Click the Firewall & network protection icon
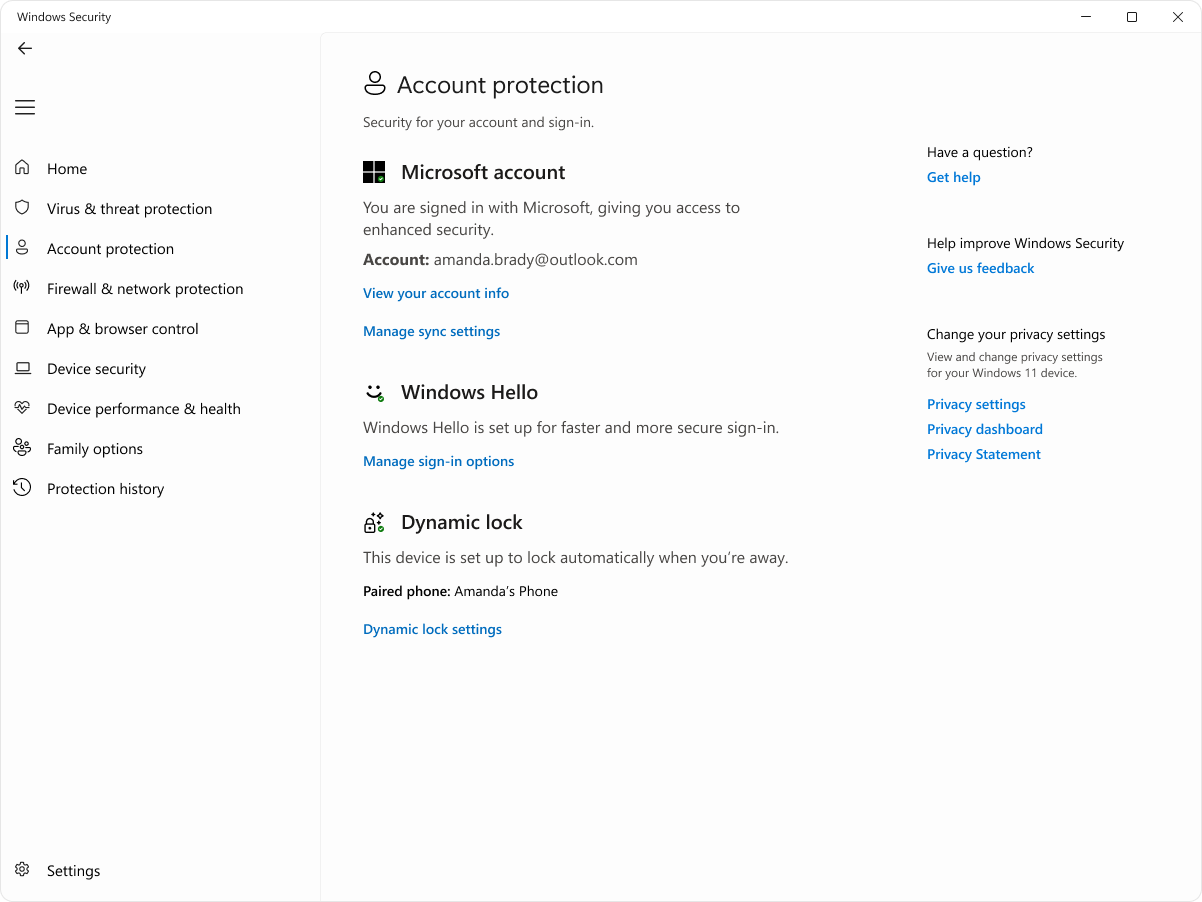The height and width of the screenshot is (902, 1202). pyautogui.click(x=22, y=288)
